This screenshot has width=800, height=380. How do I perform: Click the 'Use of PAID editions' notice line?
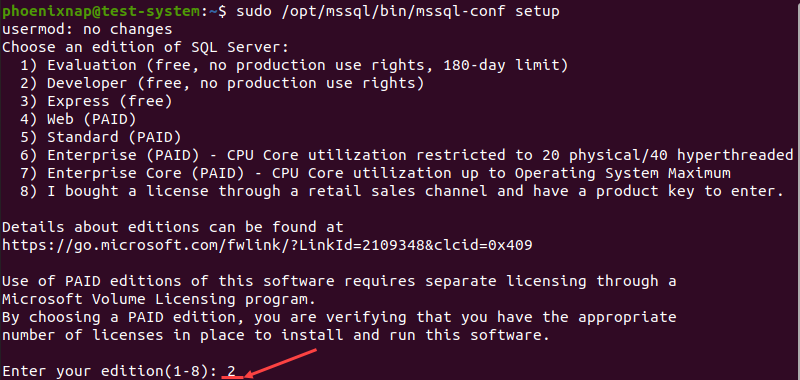339,281
